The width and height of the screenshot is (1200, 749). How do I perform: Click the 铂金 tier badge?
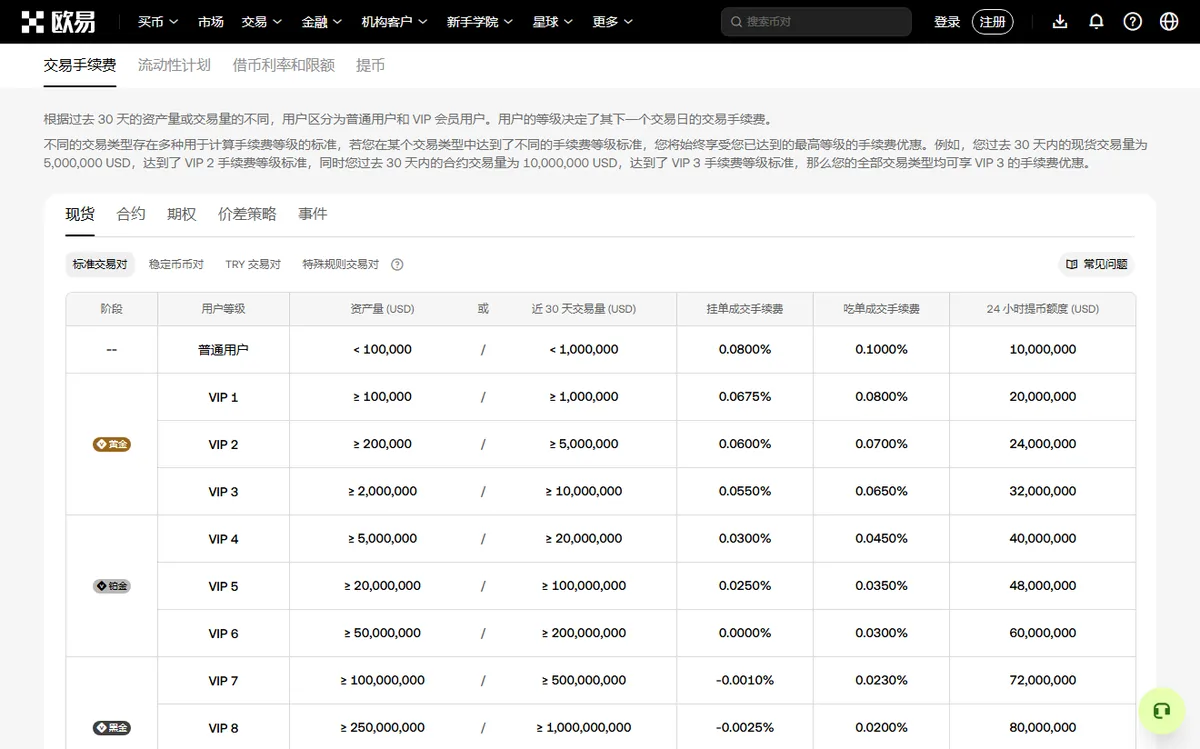tap(112, 586)
